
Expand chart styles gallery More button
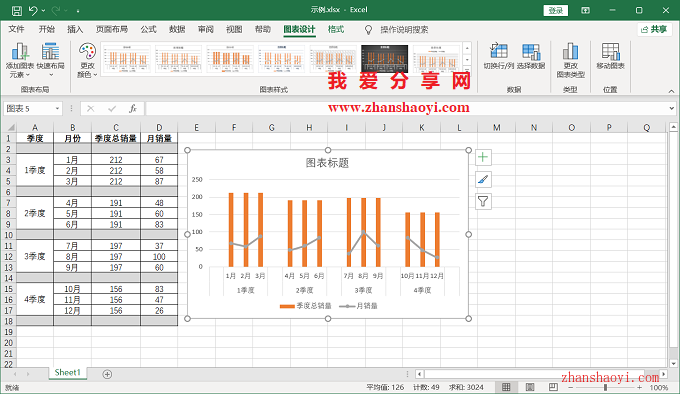tap(467, 69)
